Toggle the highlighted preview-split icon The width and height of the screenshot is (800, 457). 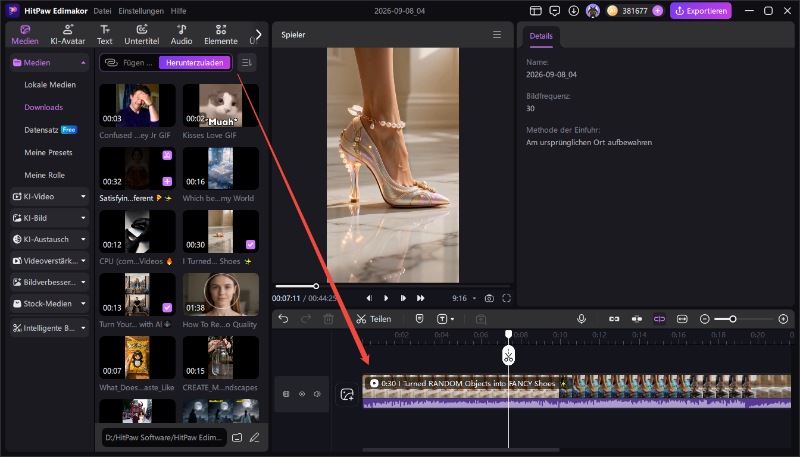[659, 319]
